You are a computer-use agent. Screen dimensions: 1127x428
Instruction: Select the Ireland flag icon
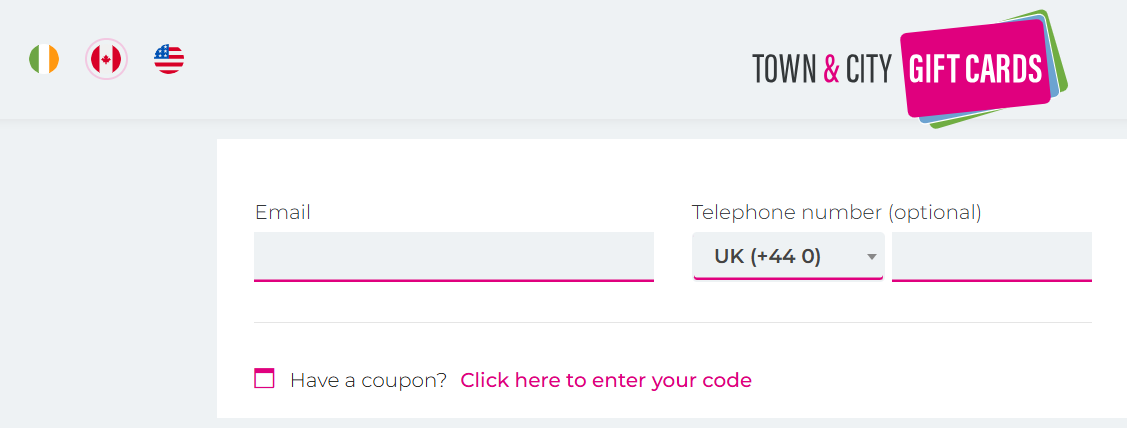(x=44, y=59)
